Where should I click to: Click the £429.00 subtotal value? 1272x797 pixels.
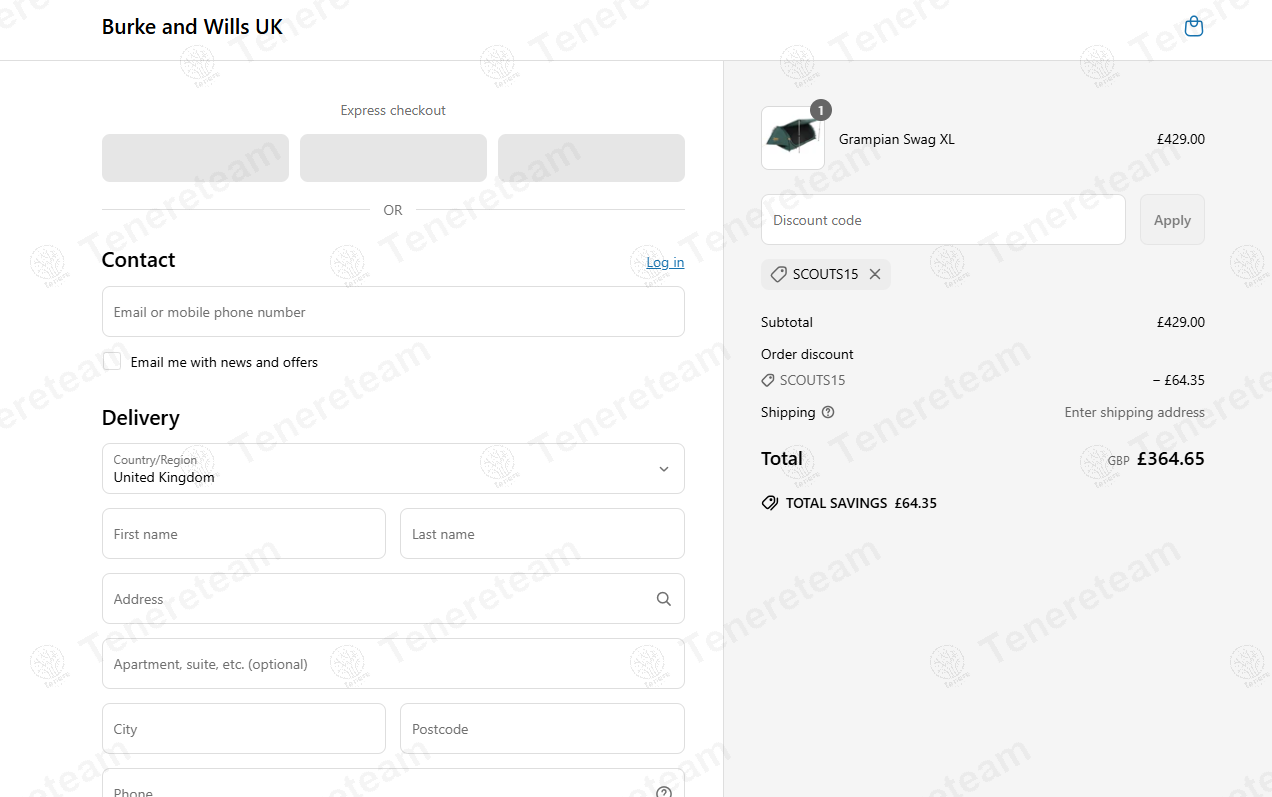coord(1181,322)
